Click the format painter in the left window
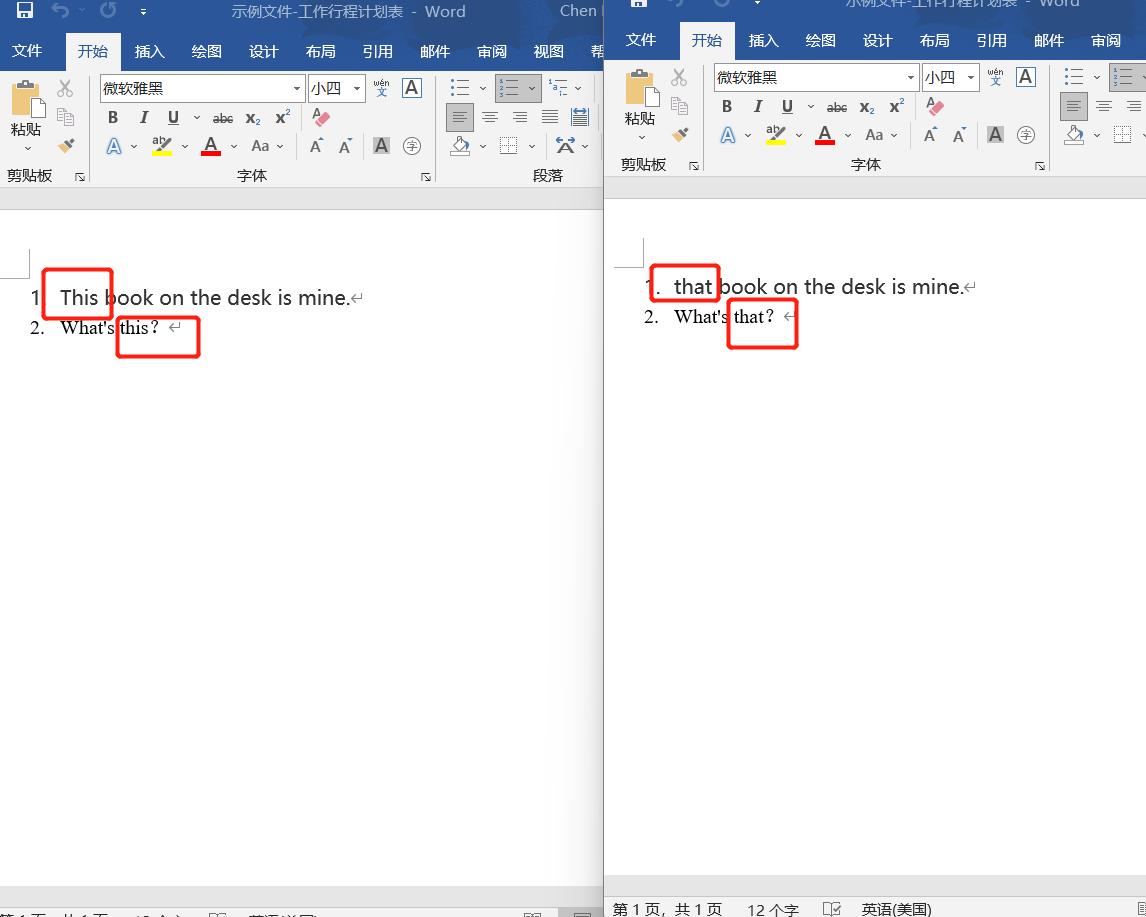The image size is (1146, 917). pyautogui.click(x=66, y=146)
